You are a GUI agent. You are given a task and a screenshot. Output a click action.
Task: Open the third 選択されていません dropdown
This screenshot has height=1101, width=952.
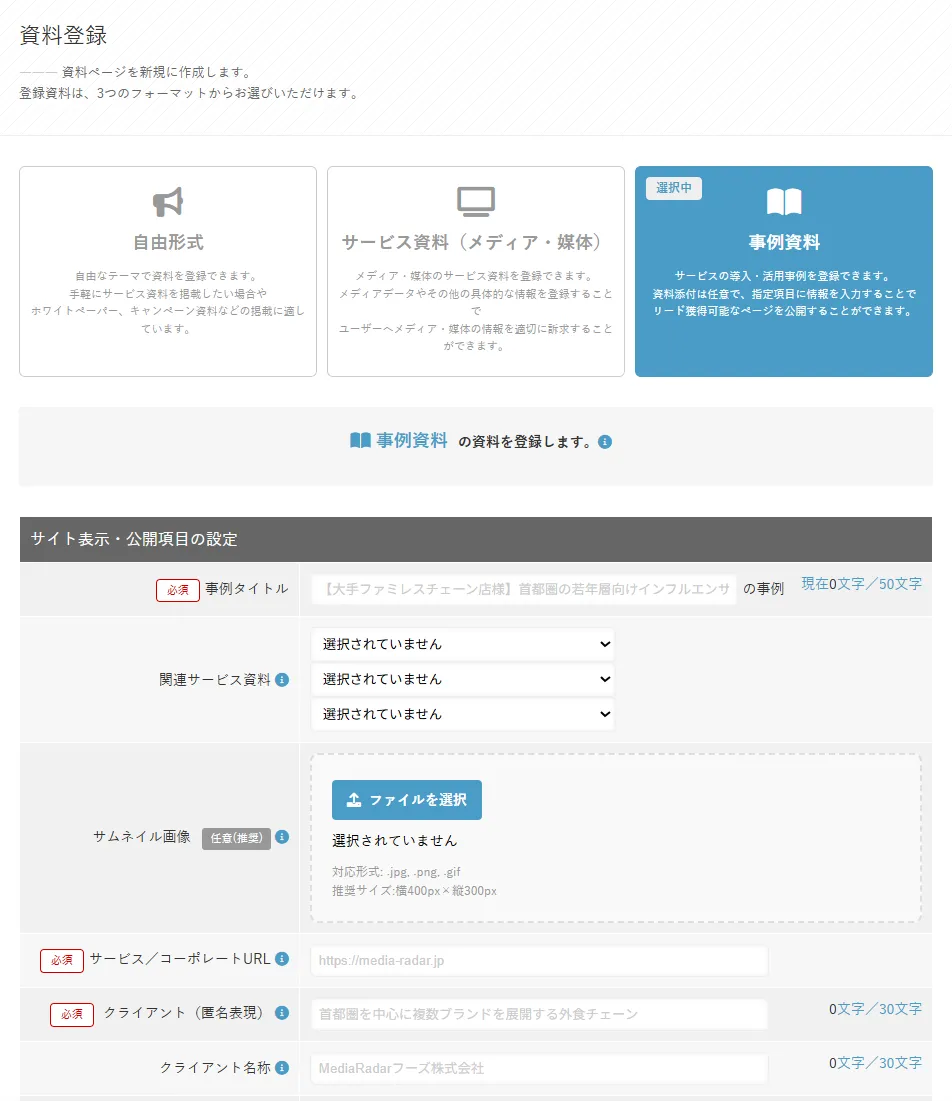[462, 714]
